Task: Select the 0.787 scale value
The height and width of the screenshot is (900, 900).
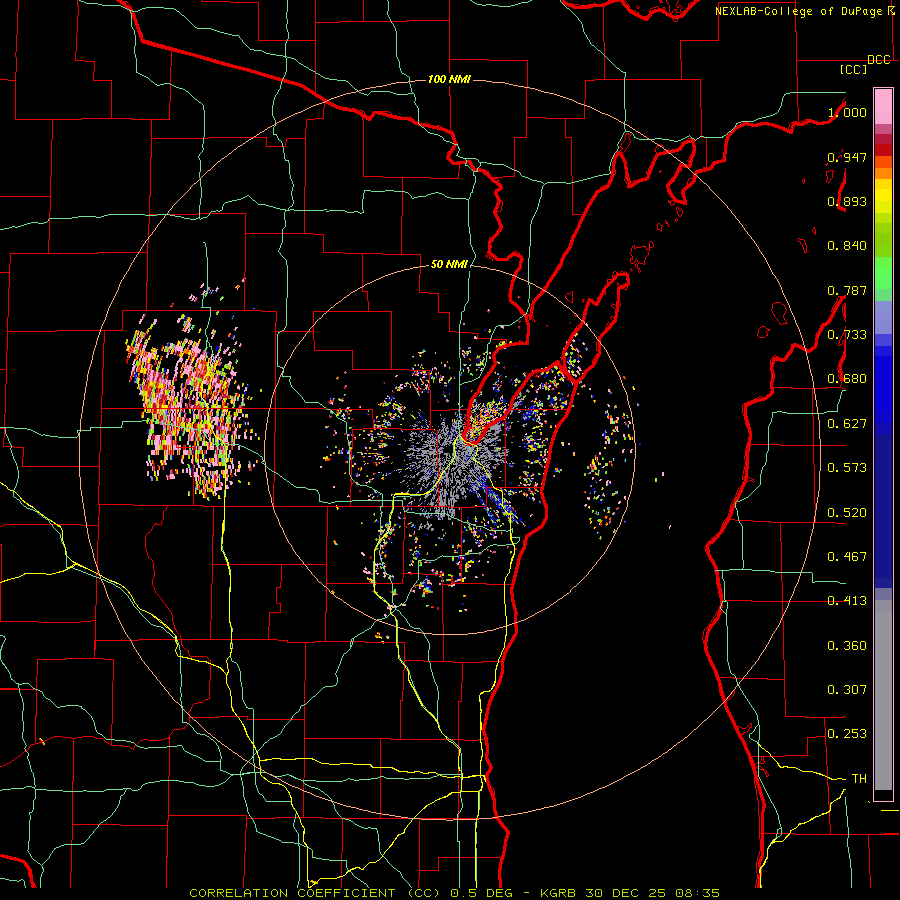Action: 847,290
